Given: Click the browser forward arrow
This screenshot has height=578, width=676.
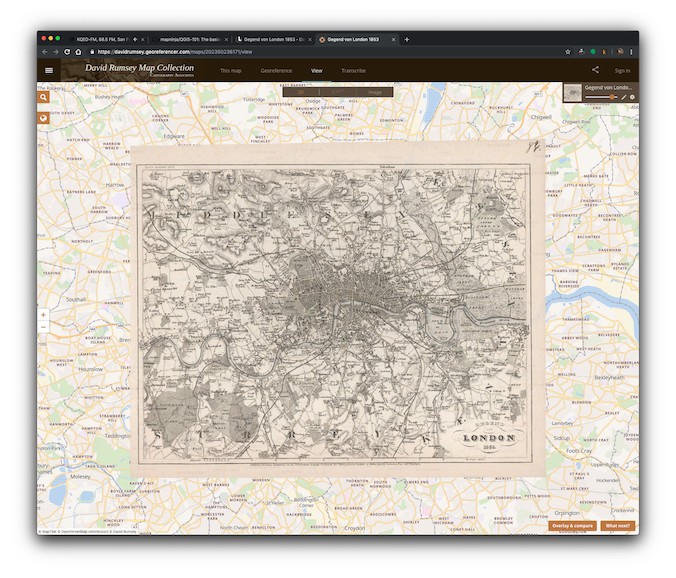Looking at the screenshot, I should tap(56, 52).
